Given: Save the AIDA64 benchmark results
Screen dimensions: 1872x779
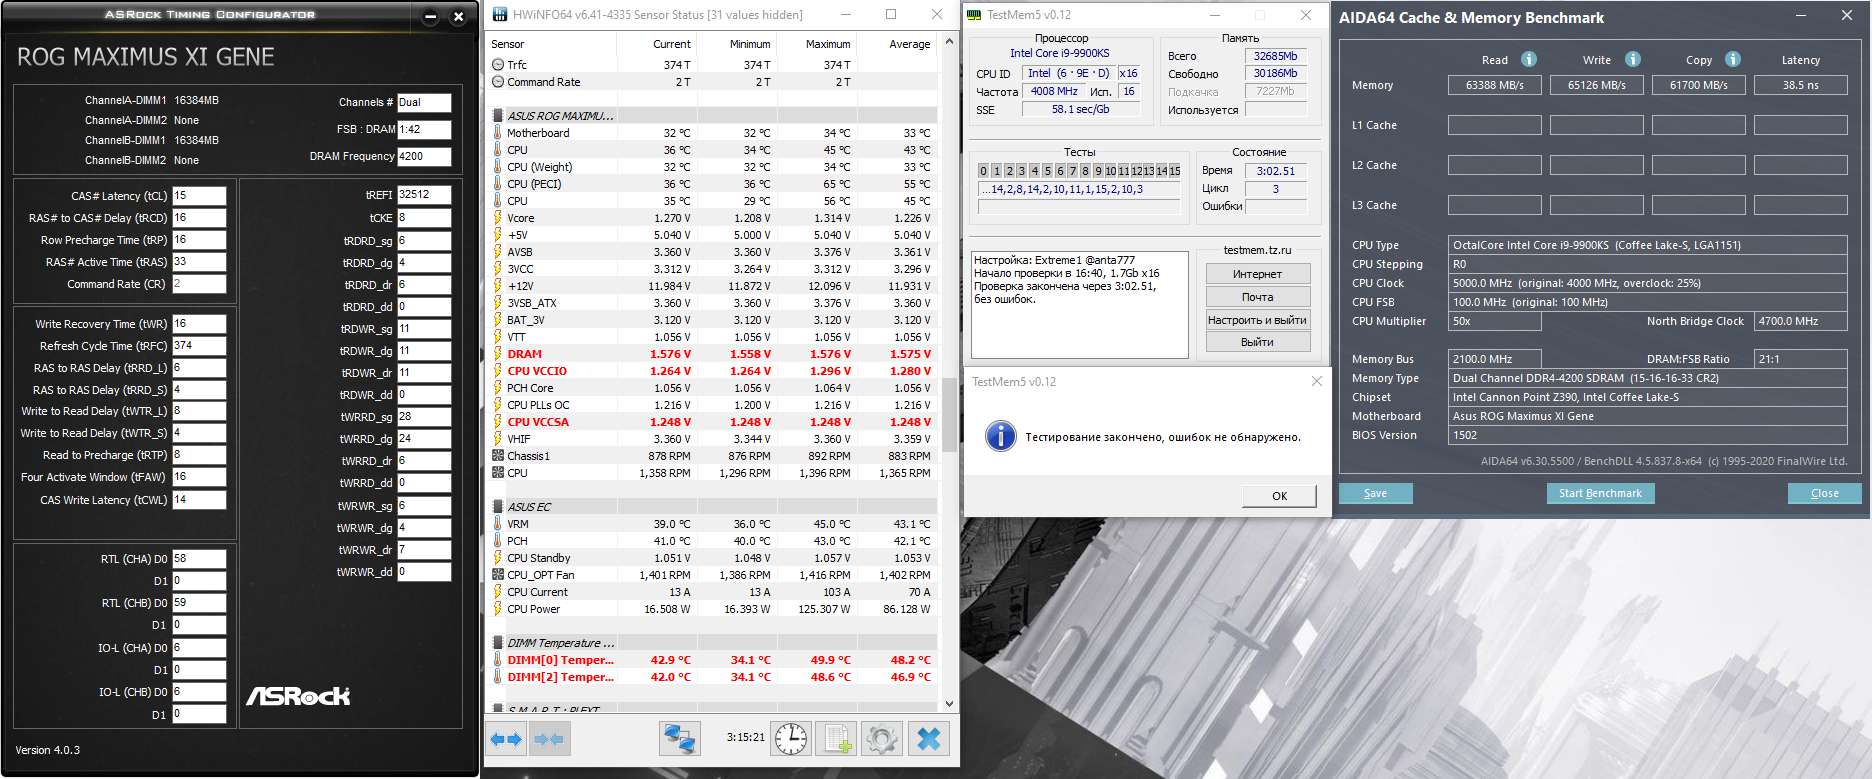Looking at the screenshot, I should tap(1376, 493).
